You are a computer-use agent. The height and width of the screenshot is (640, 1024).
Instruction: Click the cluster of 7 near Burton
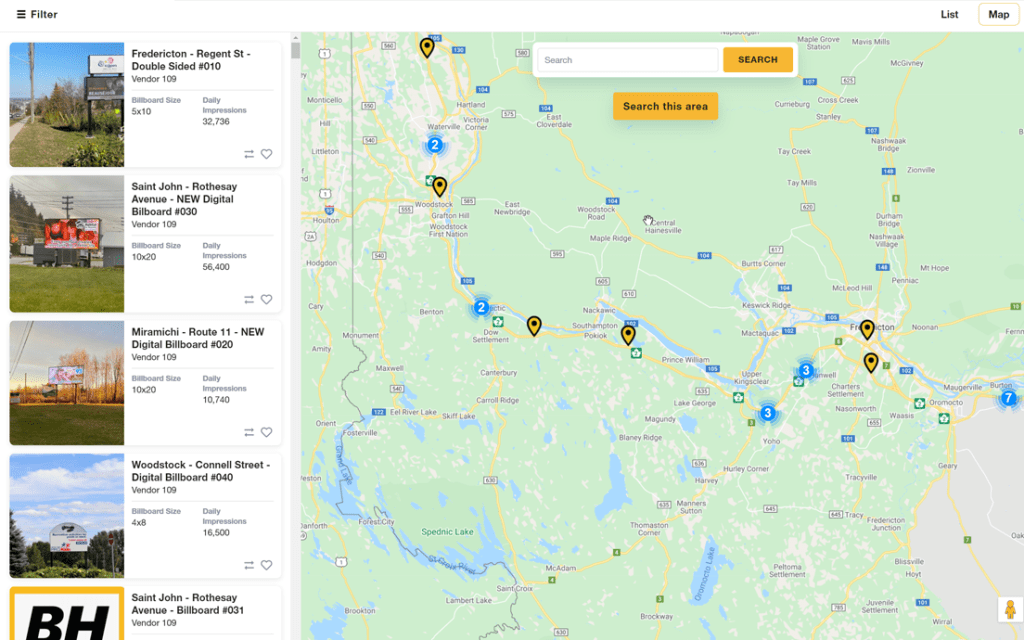1008,398
